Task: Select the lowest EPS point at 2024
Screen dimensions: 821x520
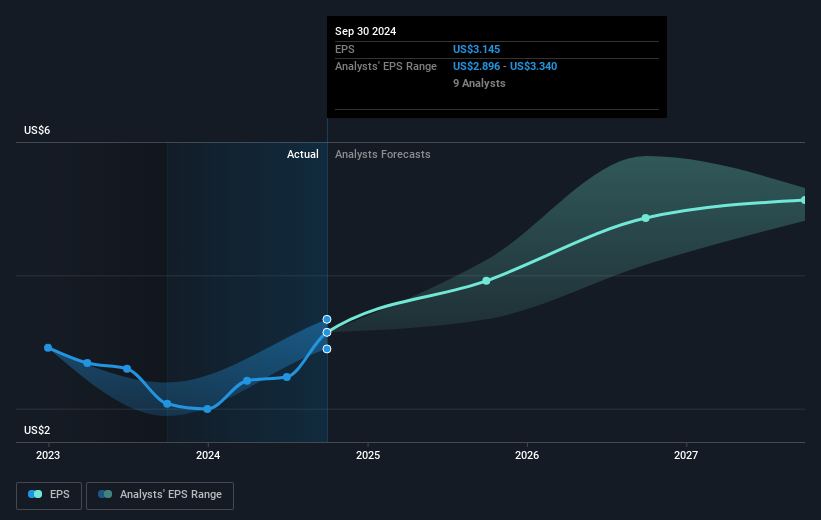Action: click(x=207, y=409)
